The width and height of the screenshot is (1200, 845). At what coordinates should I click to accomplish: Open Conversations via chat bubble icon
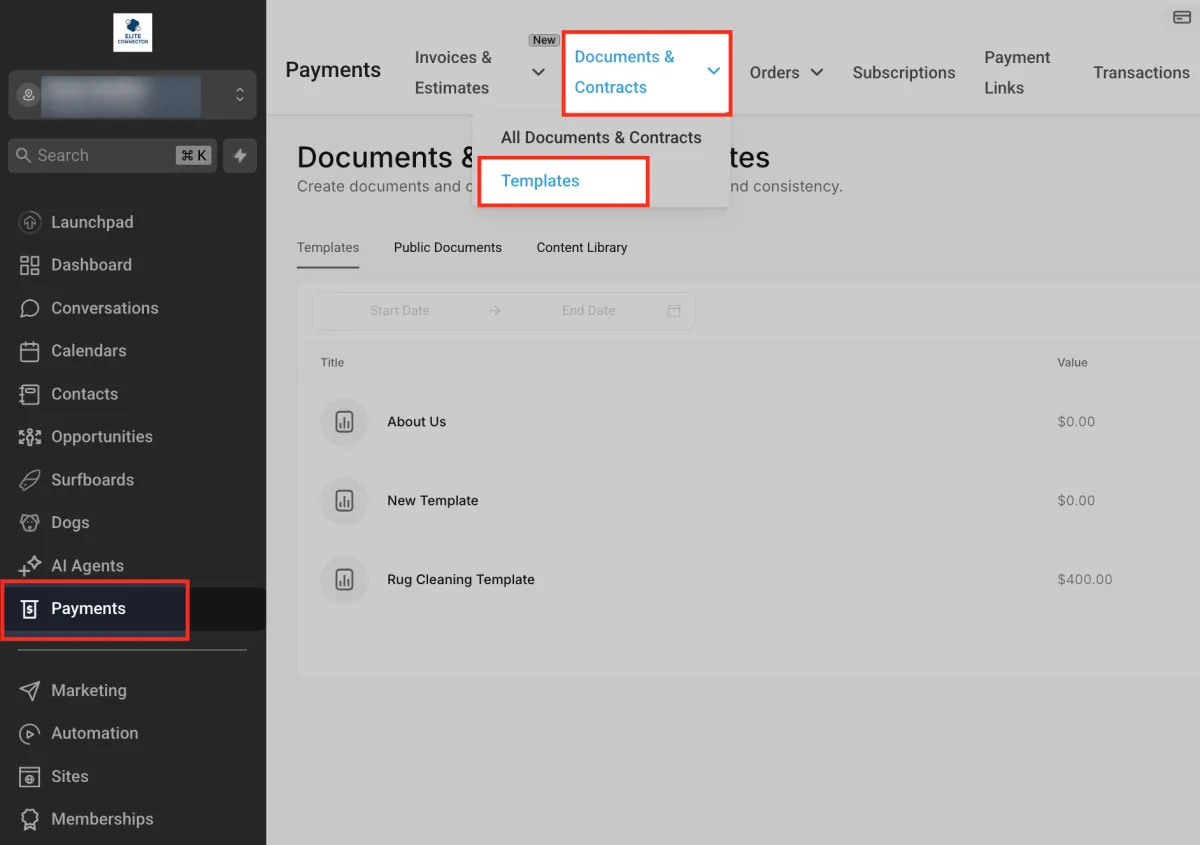[30, 308]
